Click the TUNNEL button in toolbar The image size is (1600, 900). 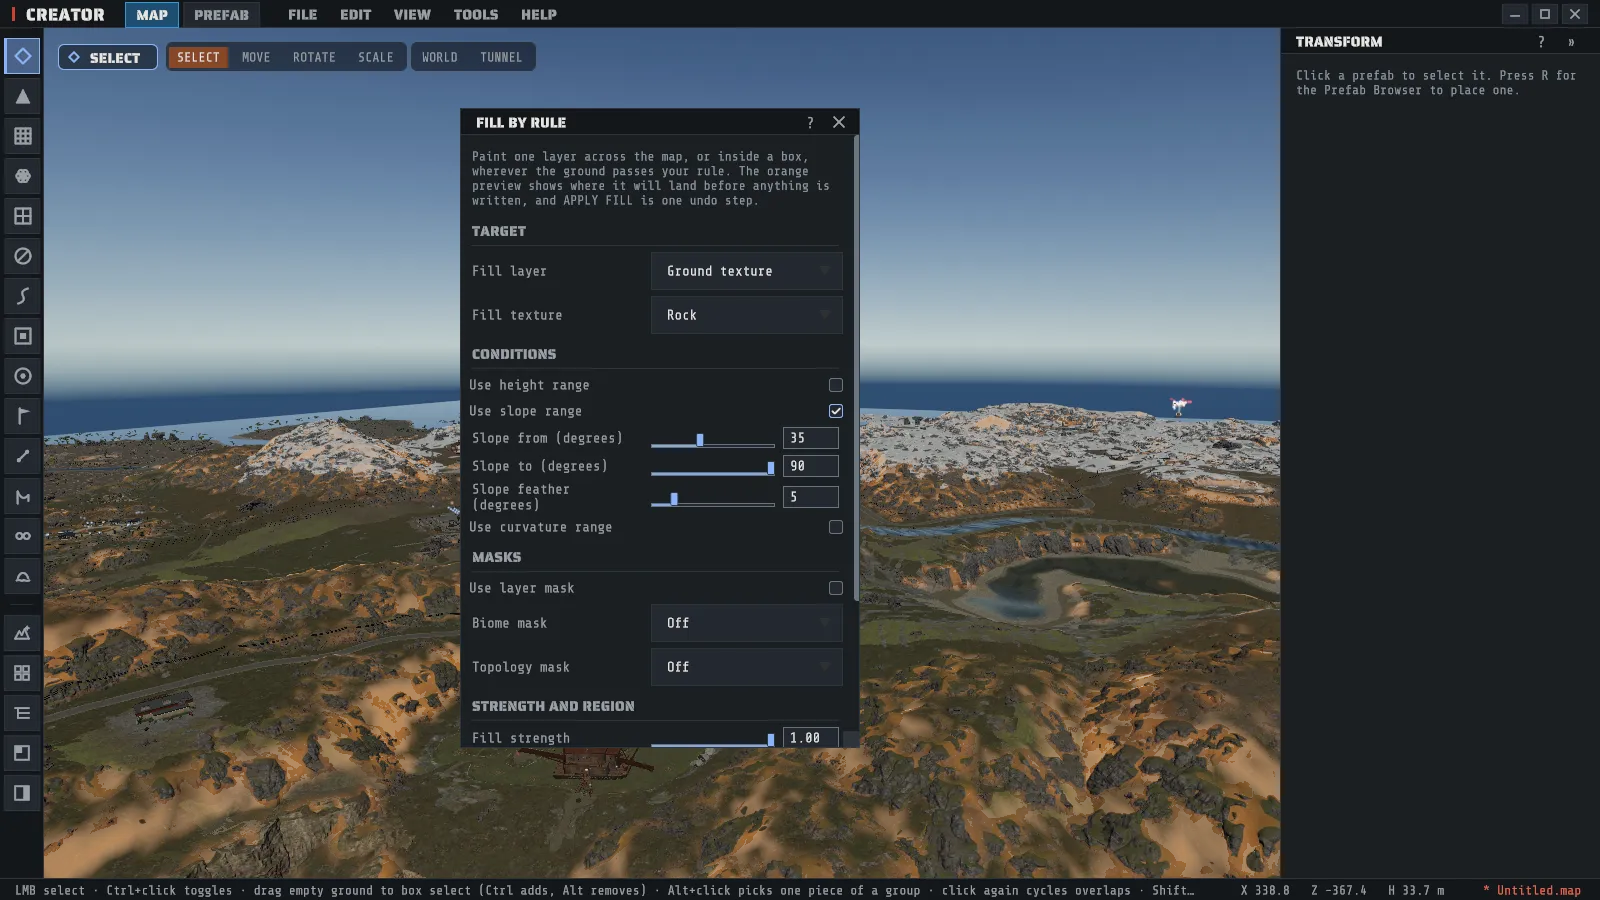click(x=501, y=57)
